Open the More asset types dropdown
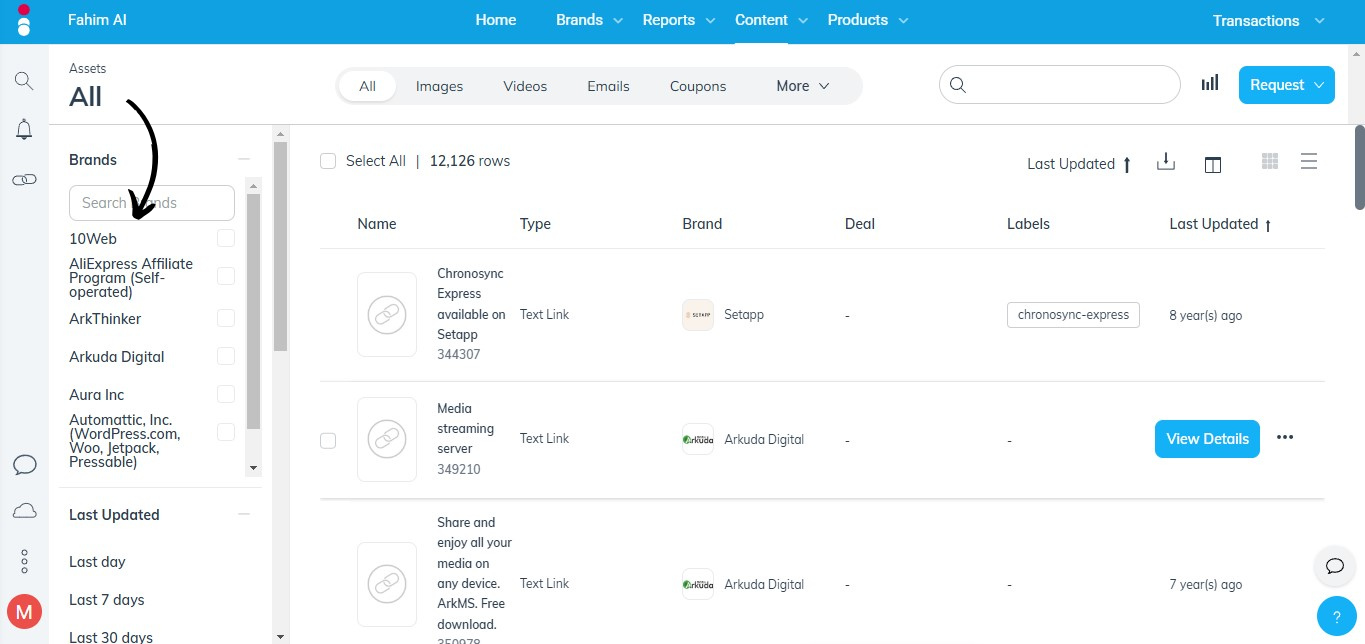The width and height of the screenshot is (1365, 644). tap(803, 86)
